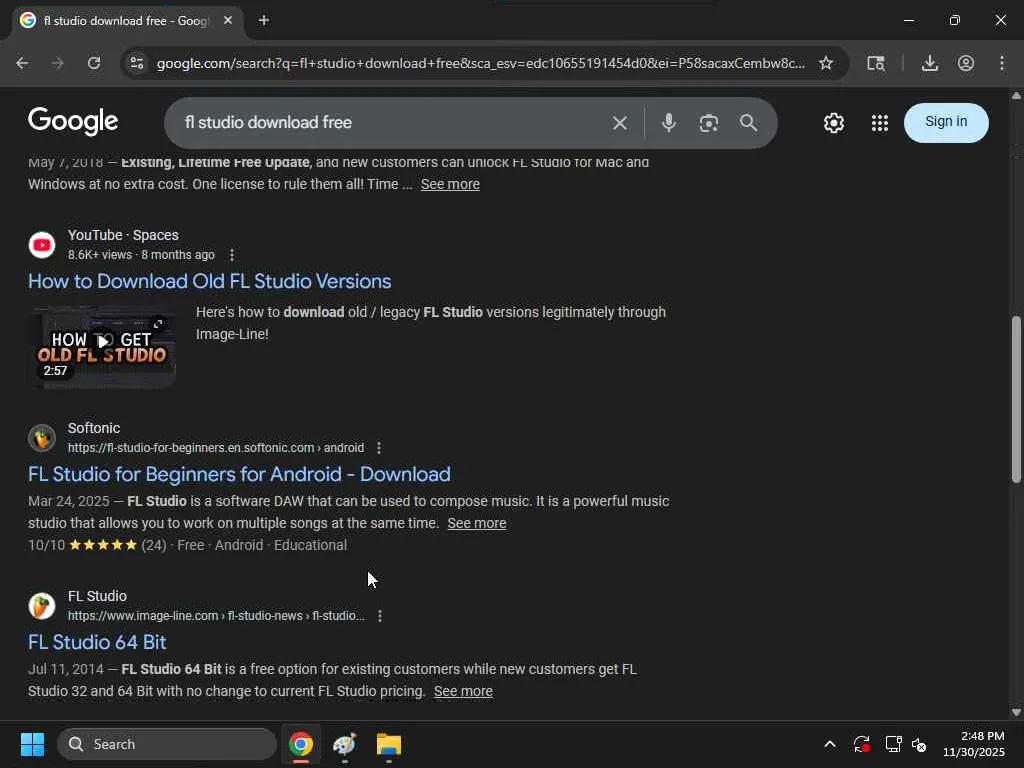1024x768 pixels.
Task: Close the fl studio download free tab
Action: 228,20
